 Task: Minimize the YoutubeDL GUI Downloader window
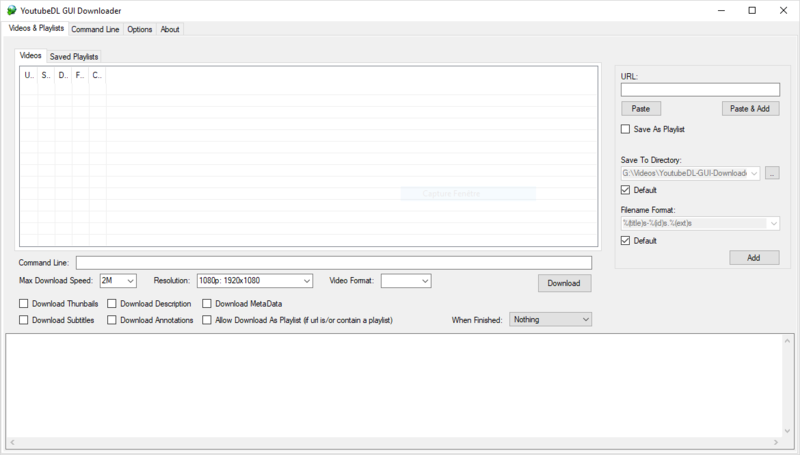coord(721,10)
